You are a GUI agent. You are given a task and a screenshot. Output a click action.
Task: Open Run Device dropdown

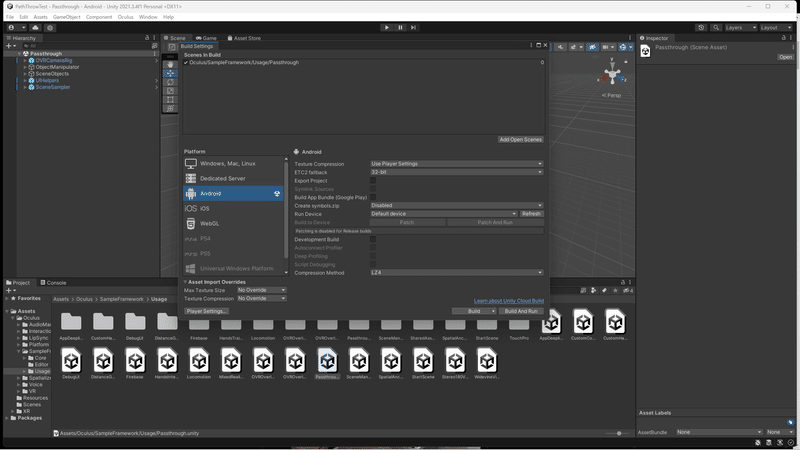click(x=444, y=214)
